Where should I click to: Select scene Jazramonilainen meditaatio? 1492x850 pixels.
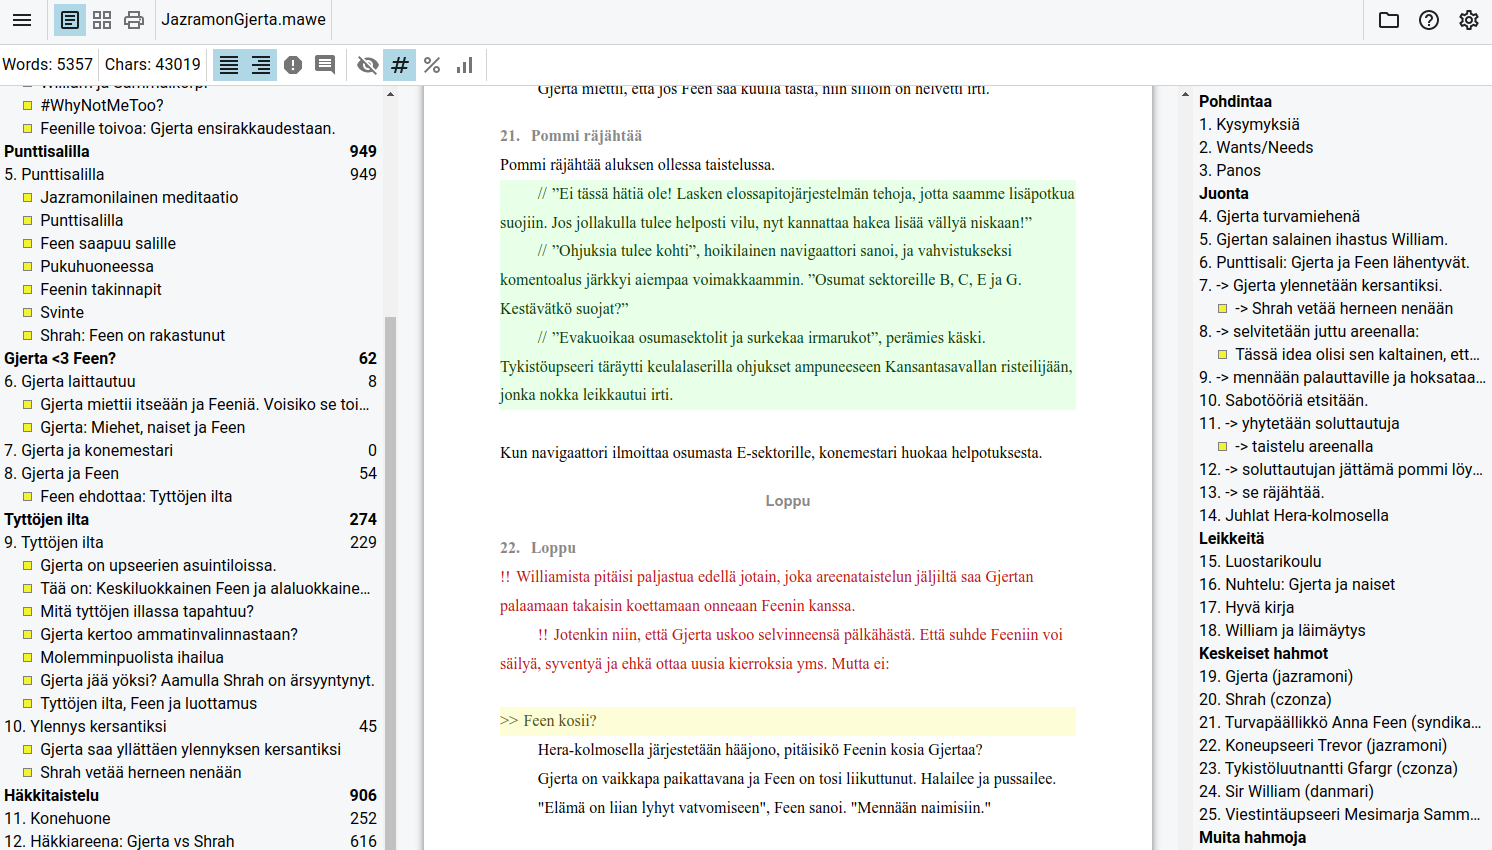pos(139,197)
